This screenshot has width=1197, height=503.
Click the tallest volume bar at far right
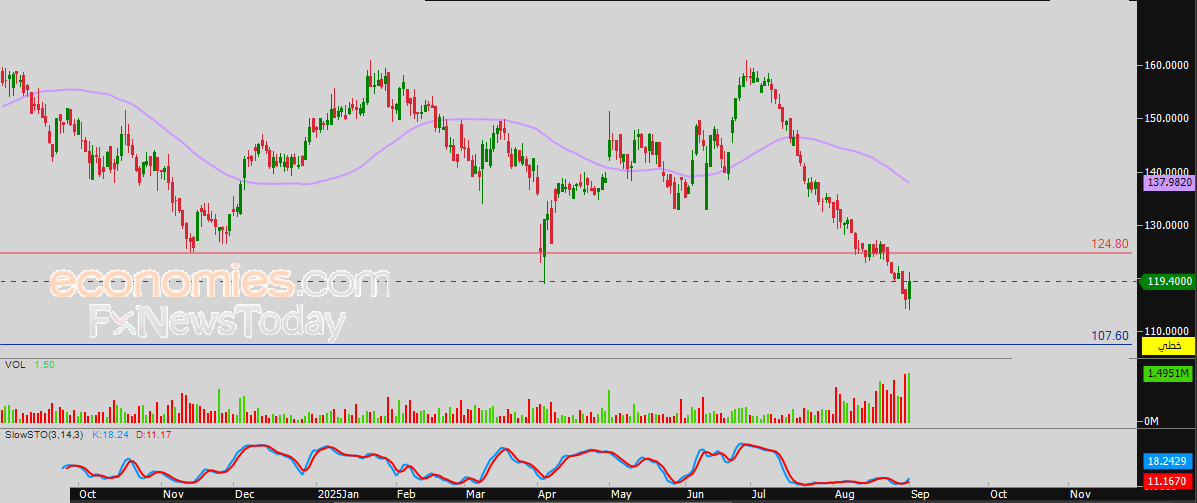tap(909, 398)
